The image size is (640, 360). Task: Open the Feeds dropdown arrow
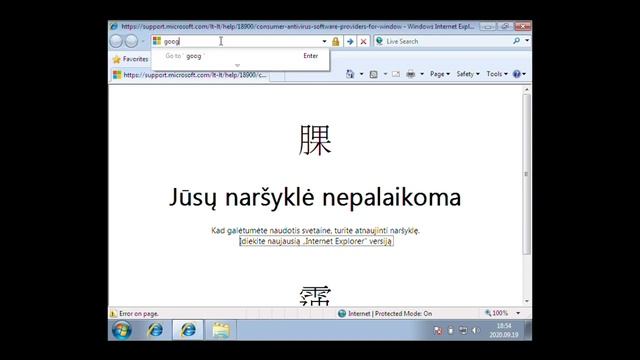click(385, 74)
